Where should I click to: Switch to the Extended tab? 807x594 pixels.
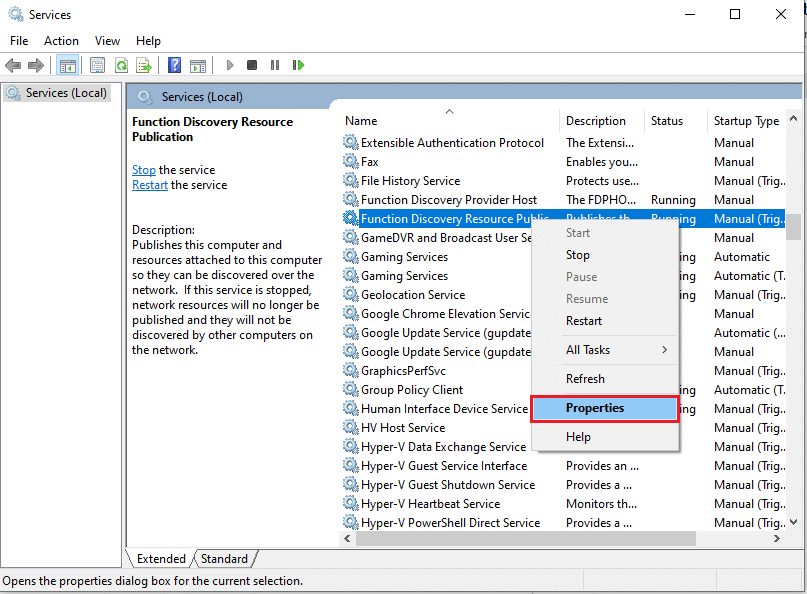[x=159, y=558]
